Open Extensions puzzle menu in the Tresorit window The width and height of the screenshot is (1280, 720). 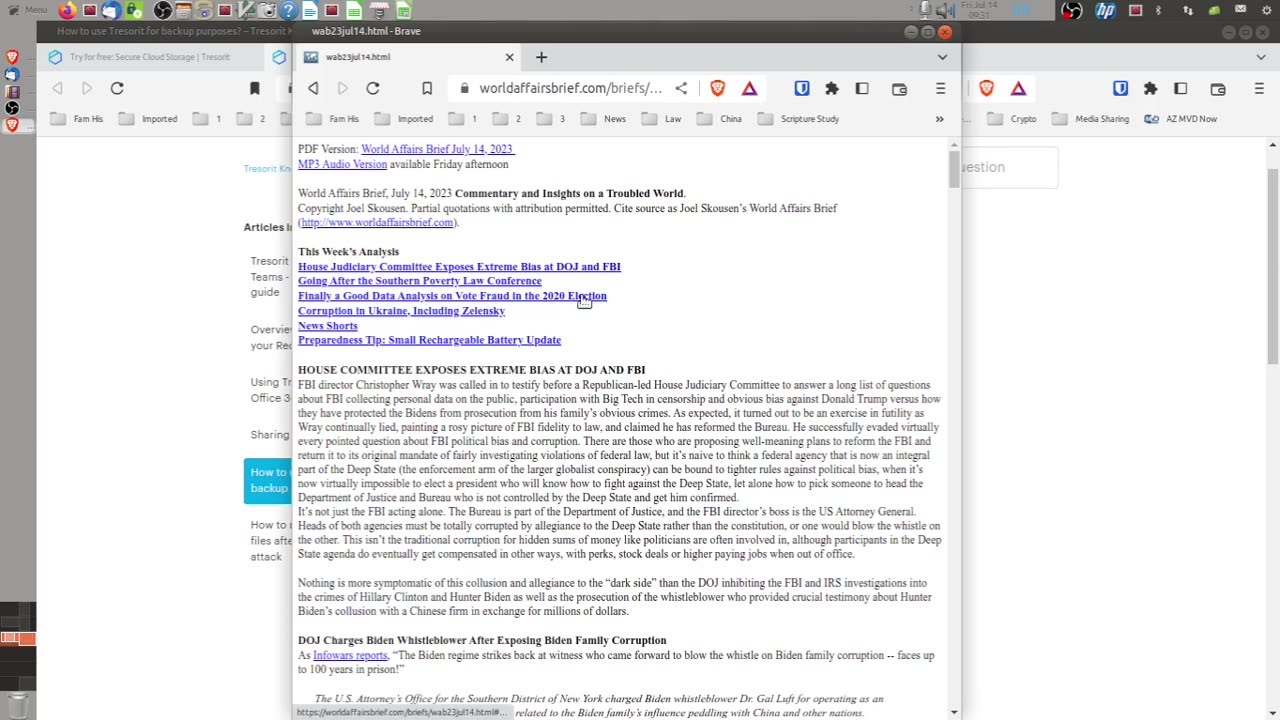(1150, 89)
